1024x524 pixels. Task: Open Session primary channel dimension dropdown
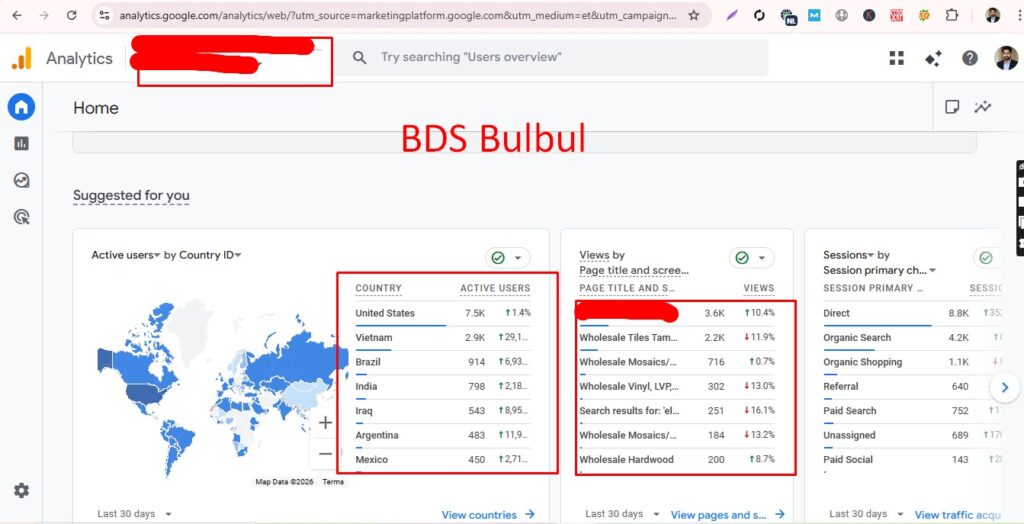pos(880,270)
